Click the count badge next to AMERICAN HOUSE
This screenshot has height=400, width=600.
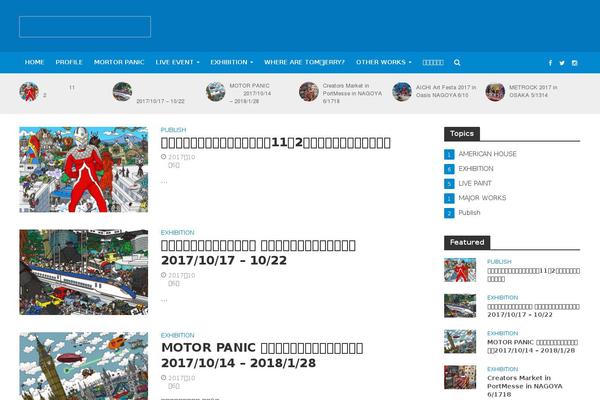[x=449, y=154]
